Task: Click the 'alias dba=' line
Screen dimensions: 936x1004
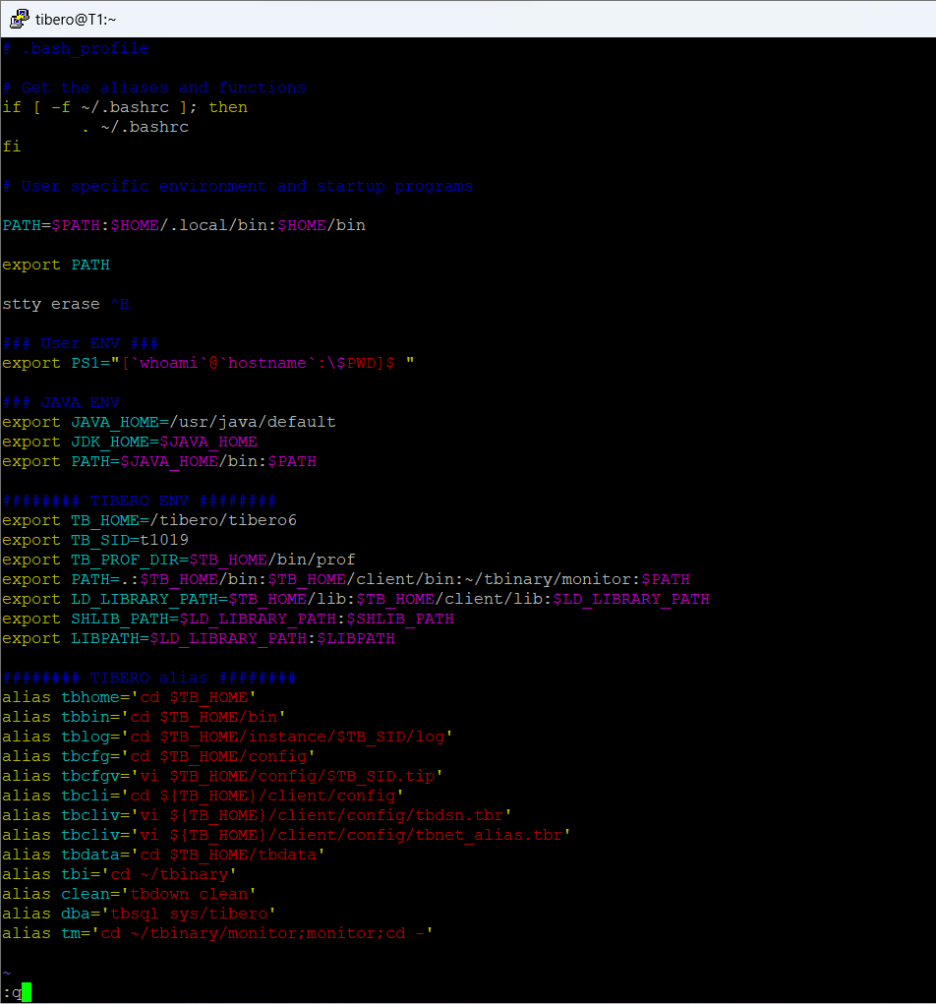Action: coord(139,914)
